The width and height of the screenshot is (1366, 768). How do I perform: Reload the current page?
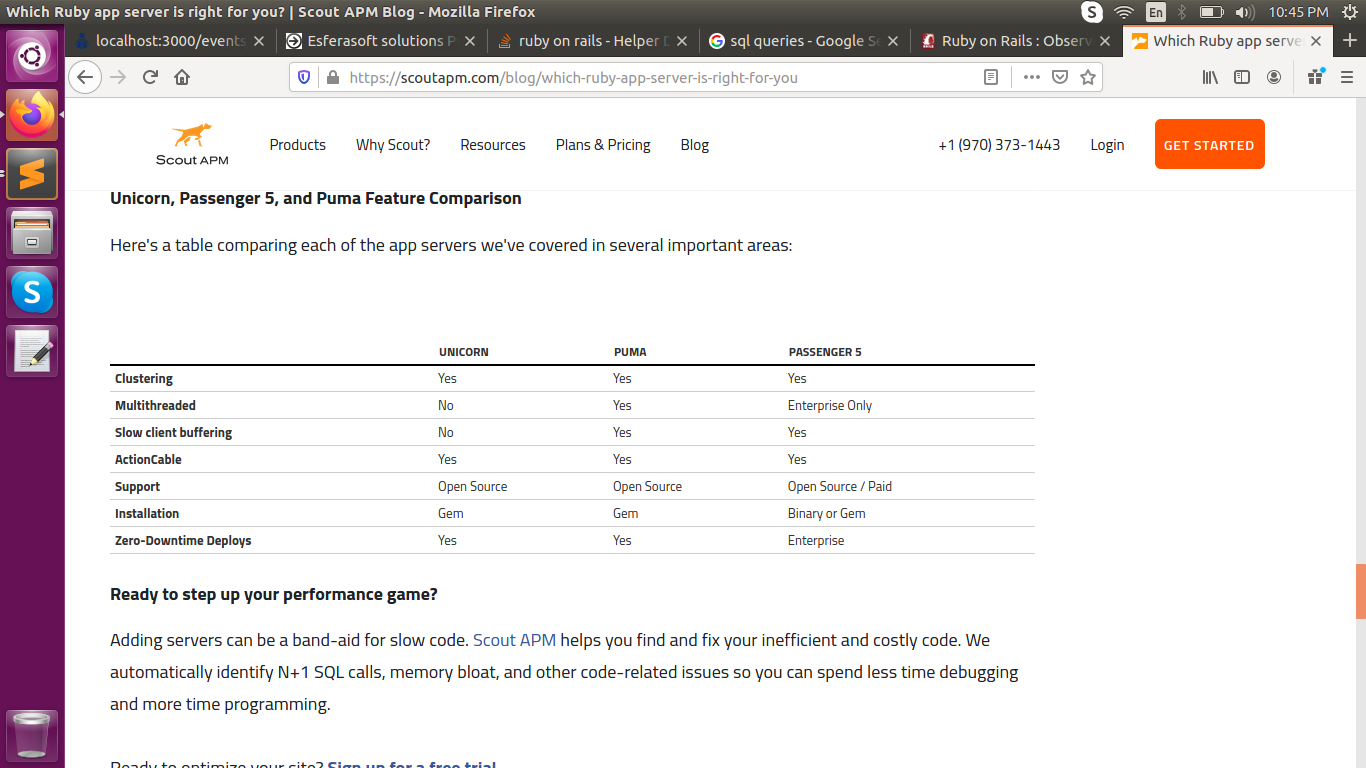pos(150,77)
